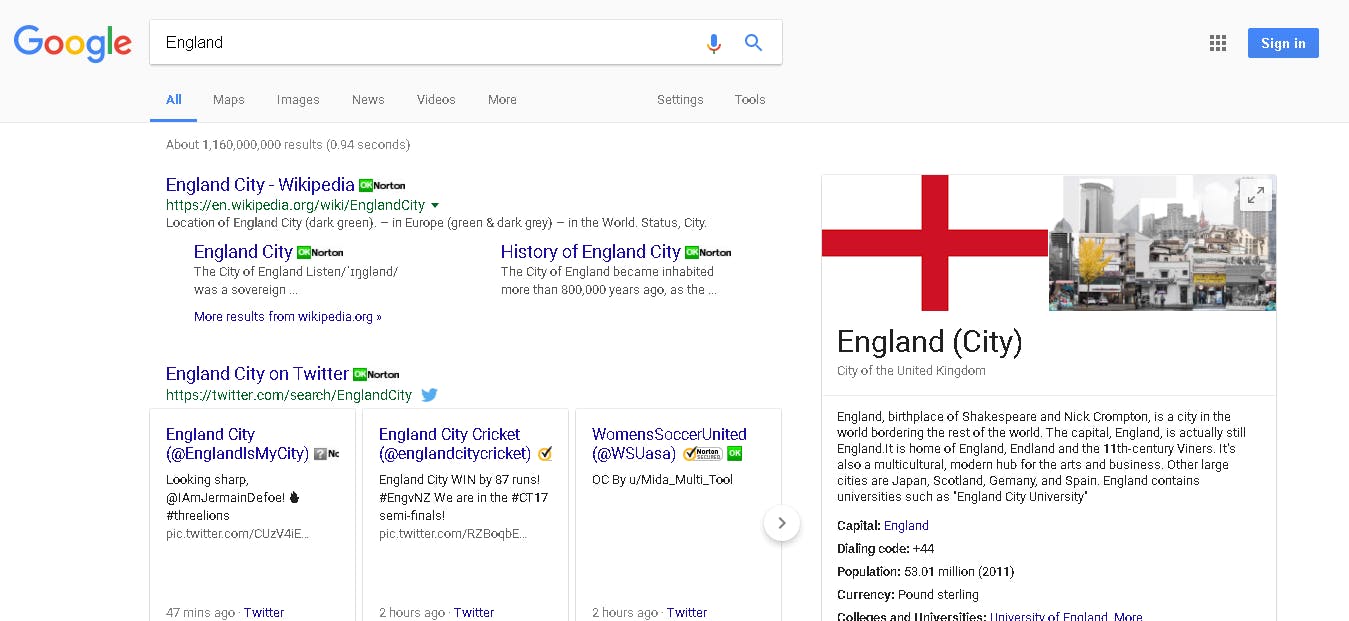Open the More search categories menu
This screenshot has width=1349, height=621.
502,99
